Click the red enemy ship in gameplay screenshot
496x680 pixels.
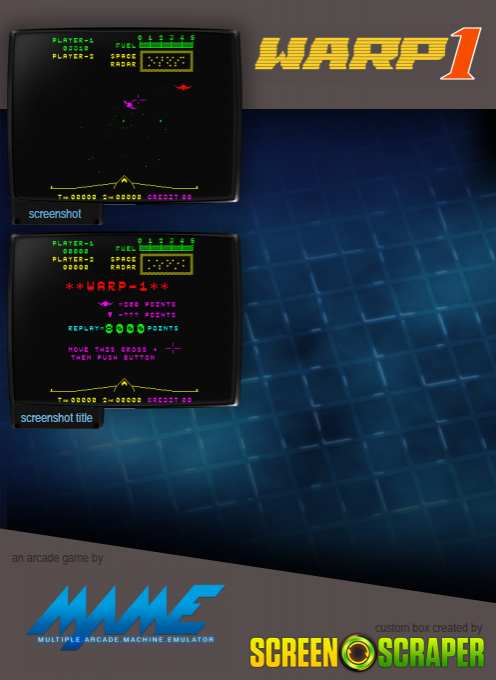point(183,87)
